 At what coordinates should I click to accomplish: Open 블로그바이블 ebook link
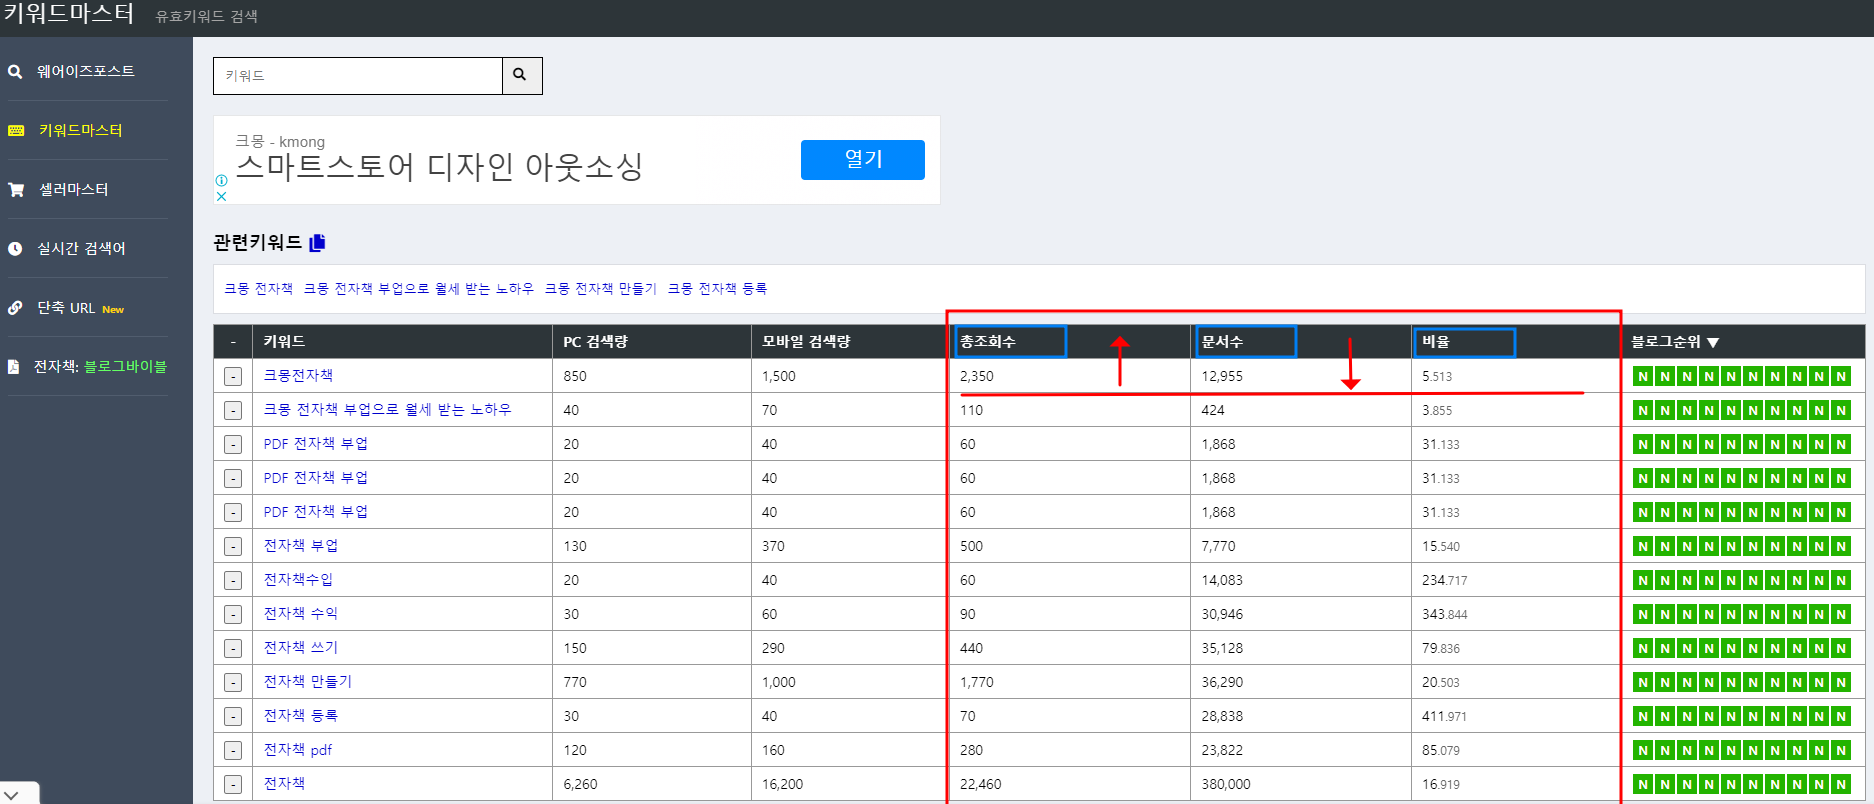tap(125, 367)
